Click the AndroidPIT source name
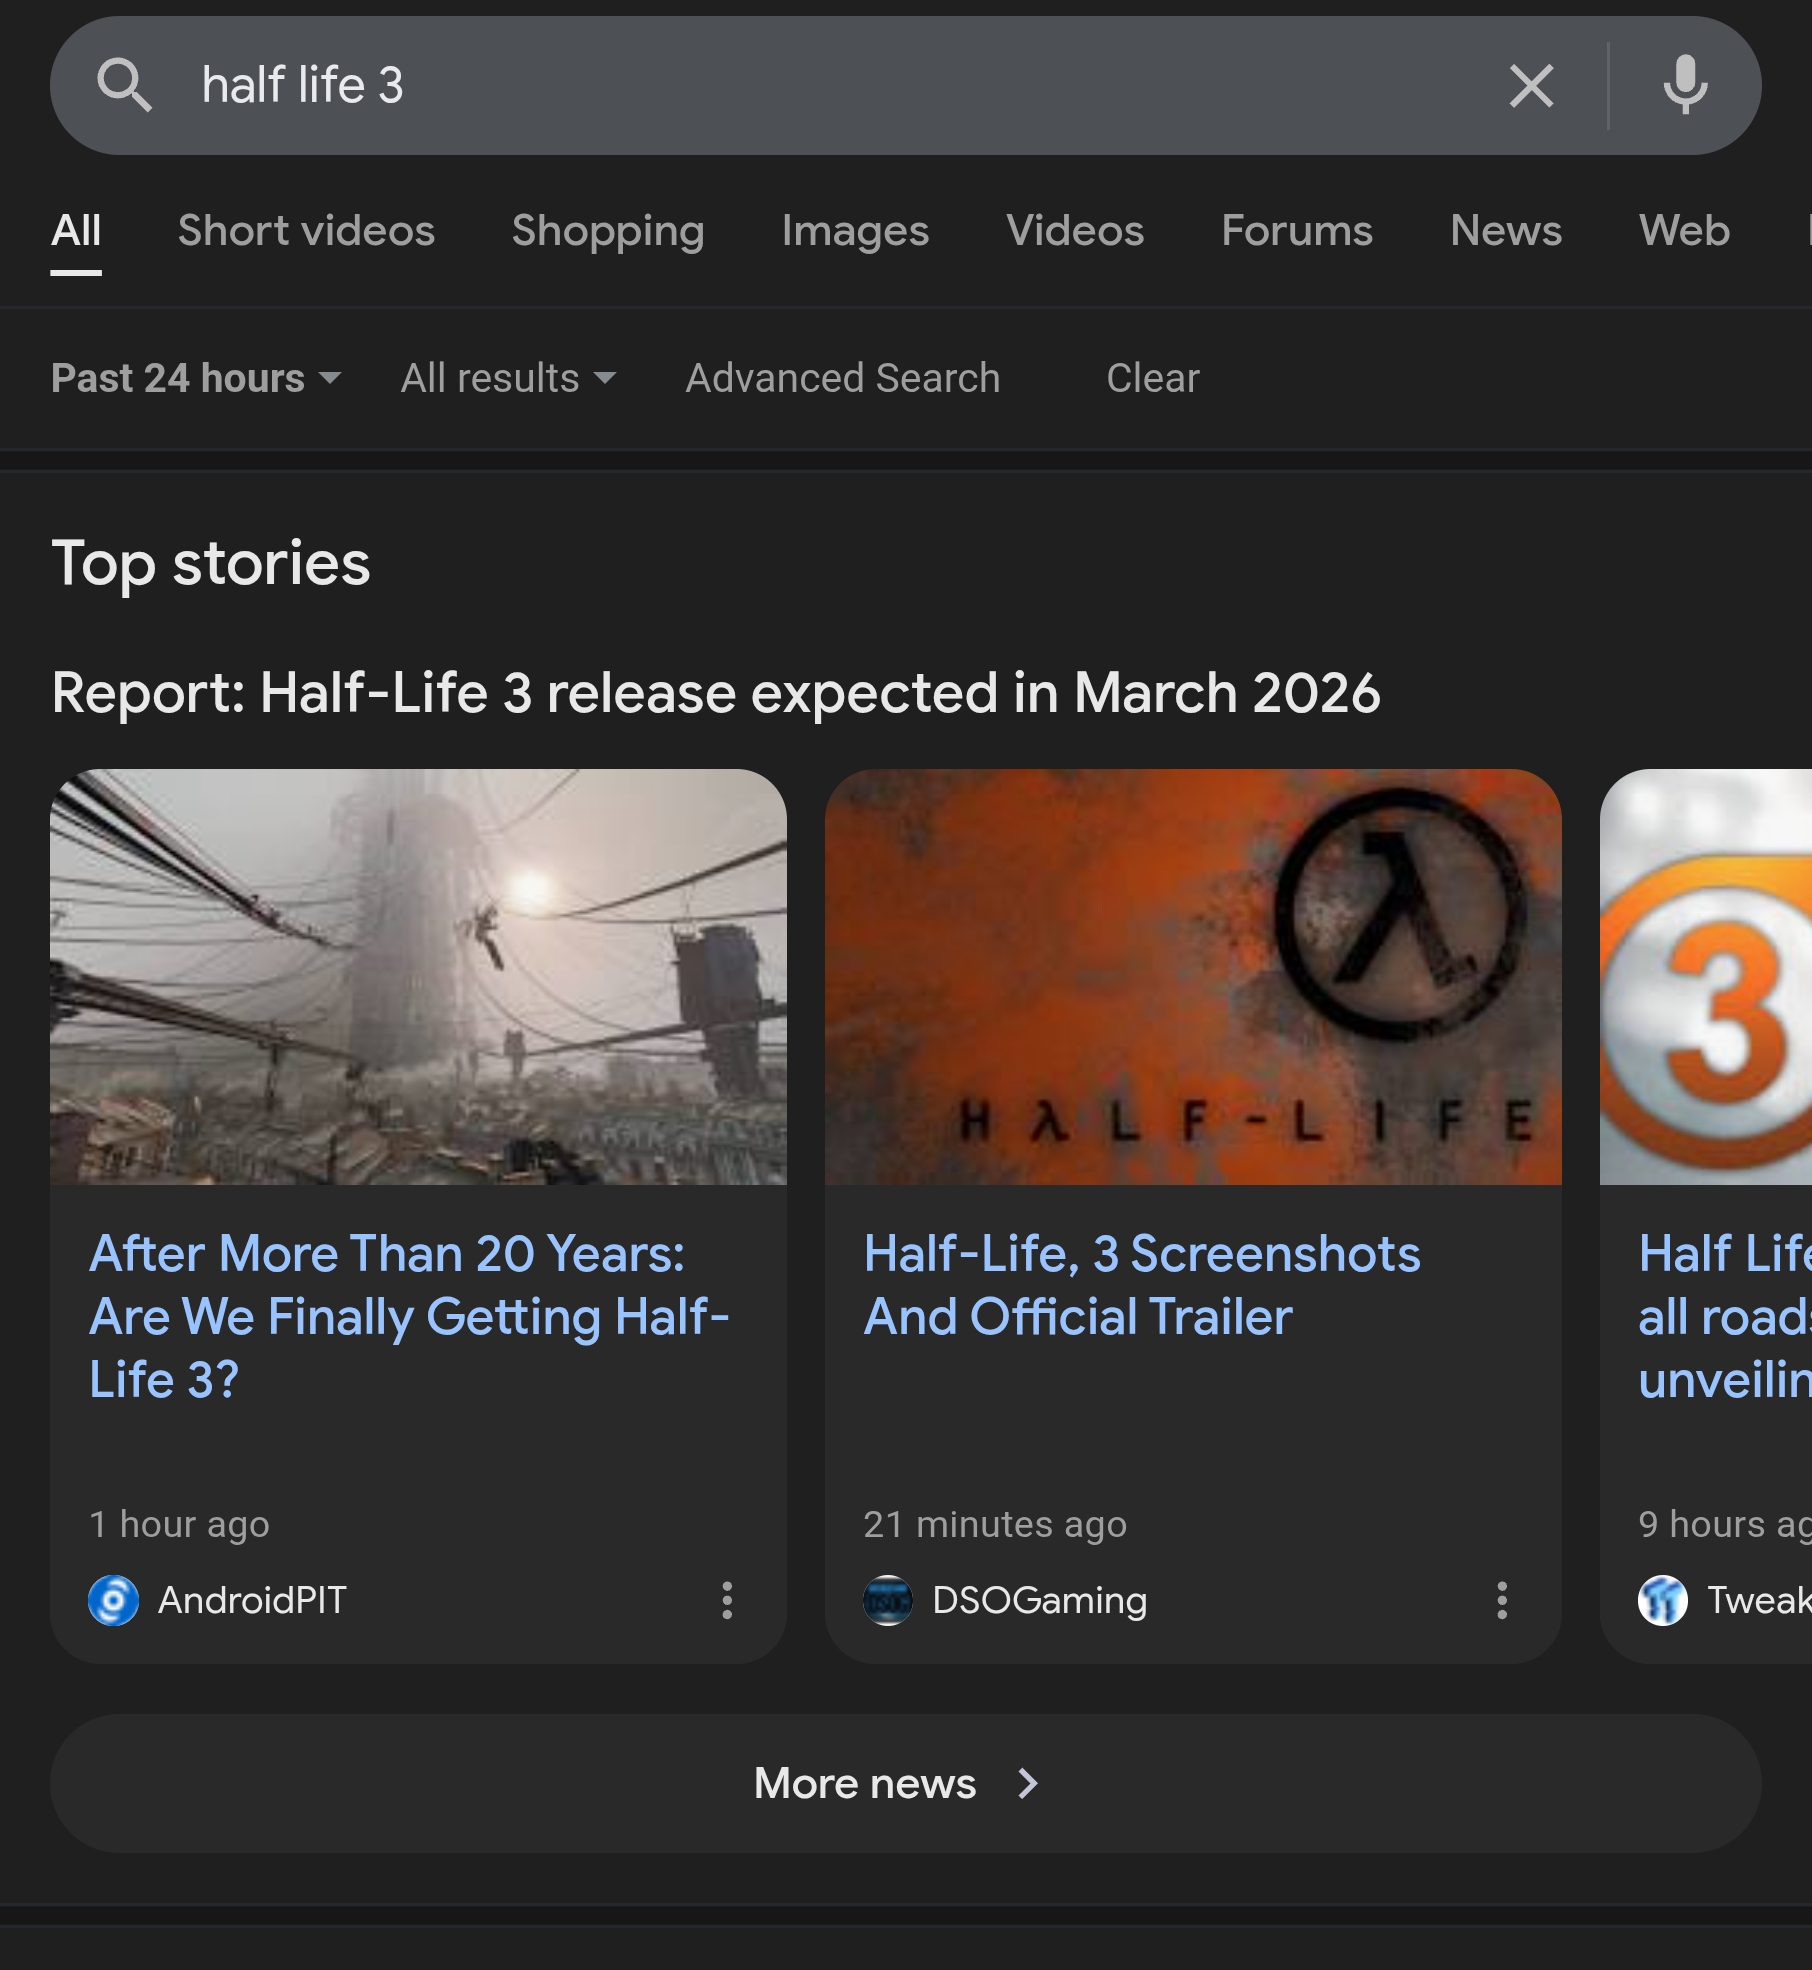 tap(252, 1600)
